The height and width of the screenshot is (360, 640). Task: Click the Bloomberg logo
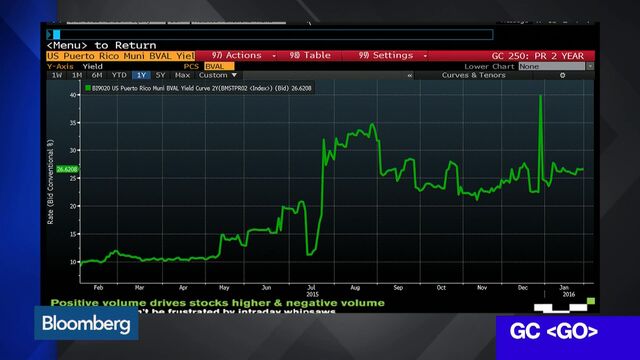(x=86, y=323)
